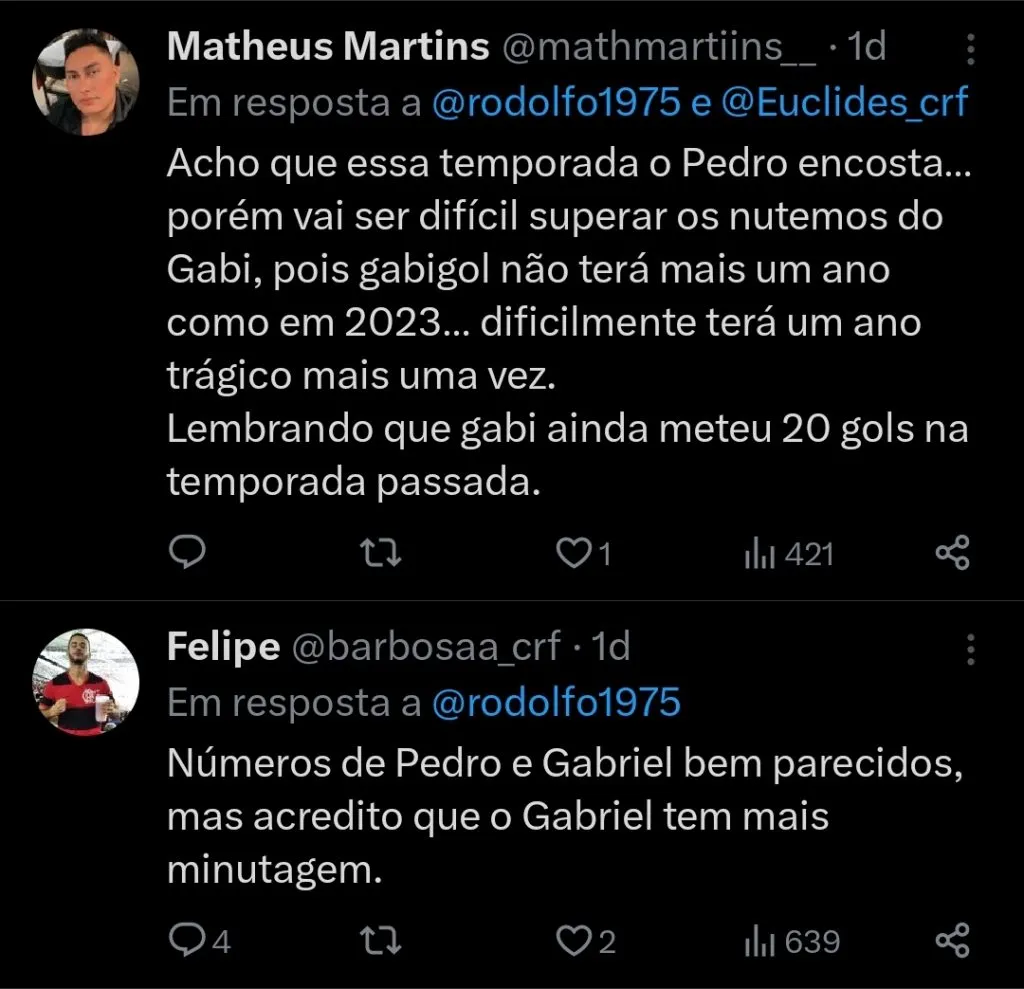Like Felipe's tweet
This screenshot has width=1024, height=989.
pyautogui.click(x=575, y=941)
